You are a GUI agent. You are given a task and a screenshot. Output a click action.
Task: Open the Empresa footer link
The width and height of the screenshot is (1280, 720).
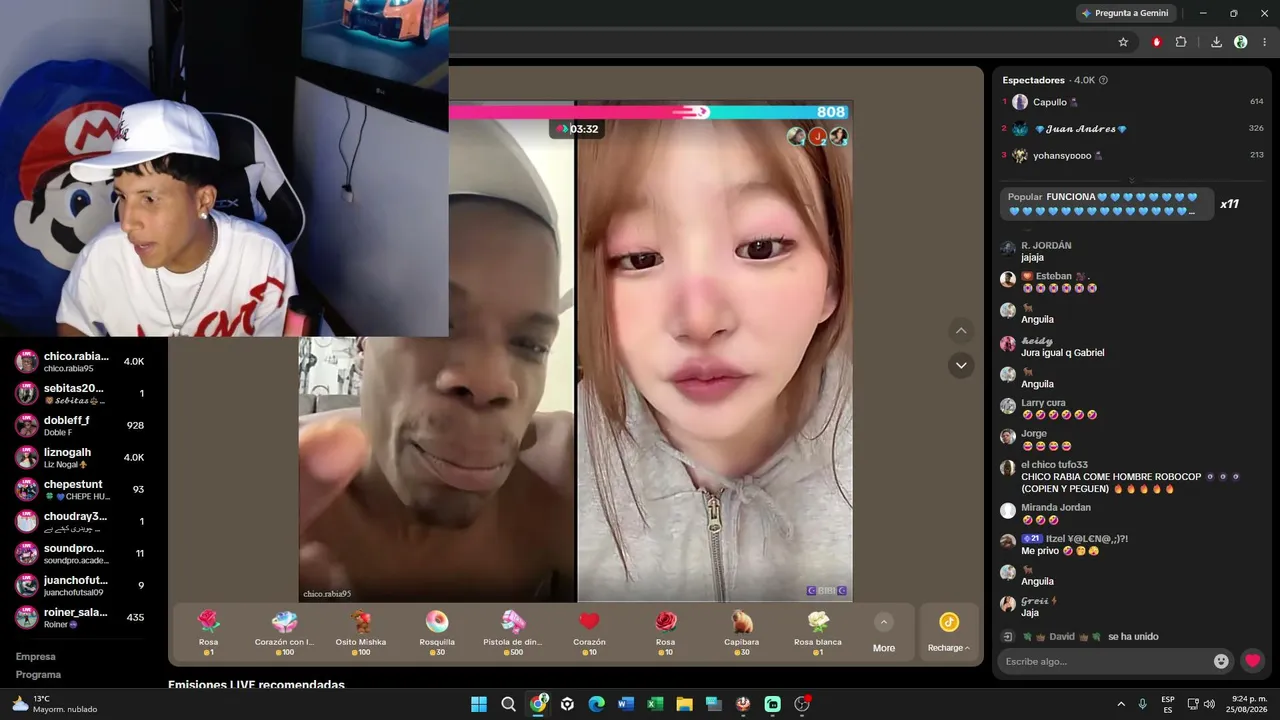36,657
